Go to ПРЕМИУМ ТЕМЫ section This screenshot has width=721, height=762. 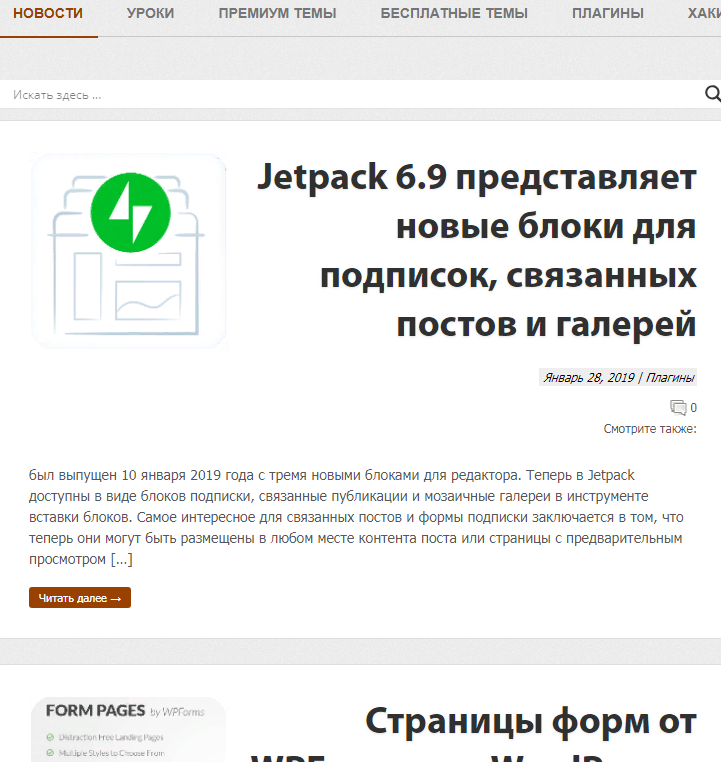pos(277,14)
